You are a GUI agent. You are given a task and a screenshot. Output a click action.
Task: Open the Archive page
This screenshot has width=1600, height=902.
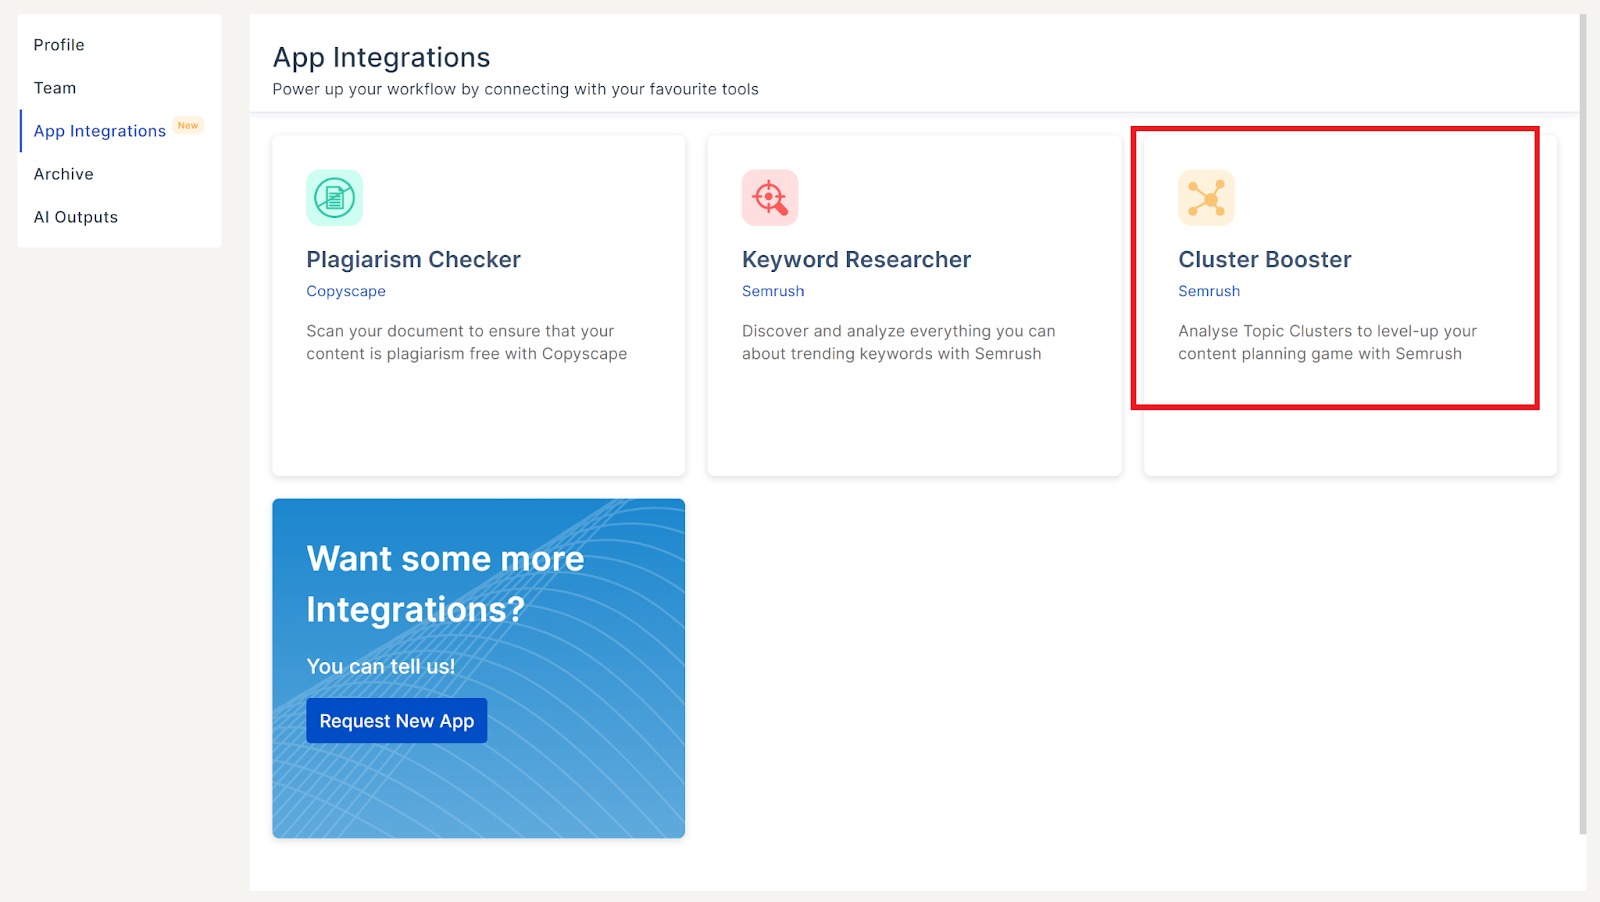tap(64, 174)
